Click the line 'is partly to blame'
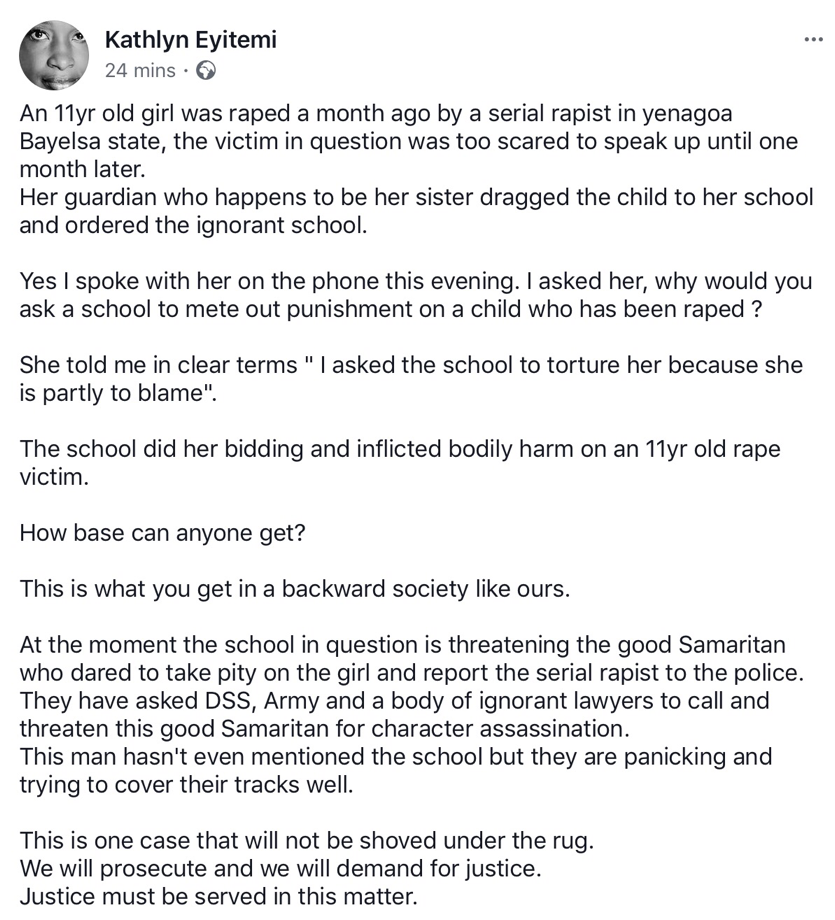Screen dimensions: 835x920 pyautogui.click(x=119, y=392)
